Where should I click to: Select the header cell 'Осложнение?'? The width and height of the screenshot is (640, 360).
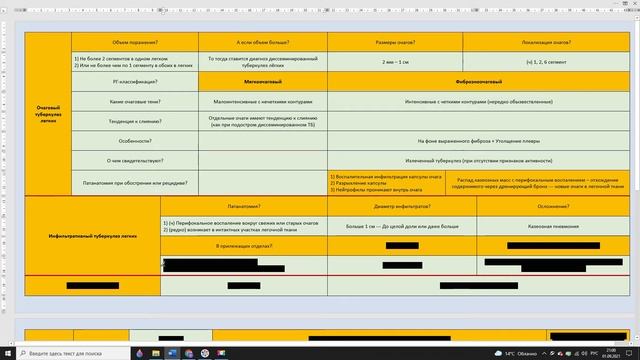553,206
